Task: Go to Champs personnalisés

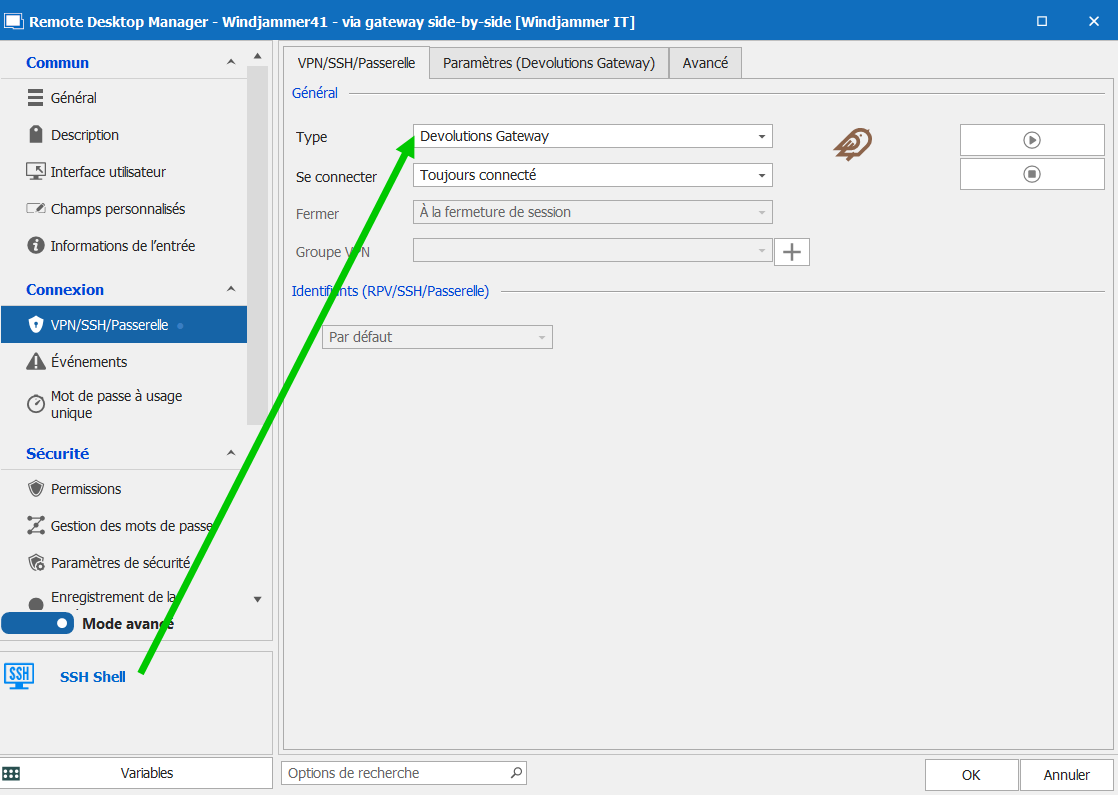Action: [x=117, y=209]
